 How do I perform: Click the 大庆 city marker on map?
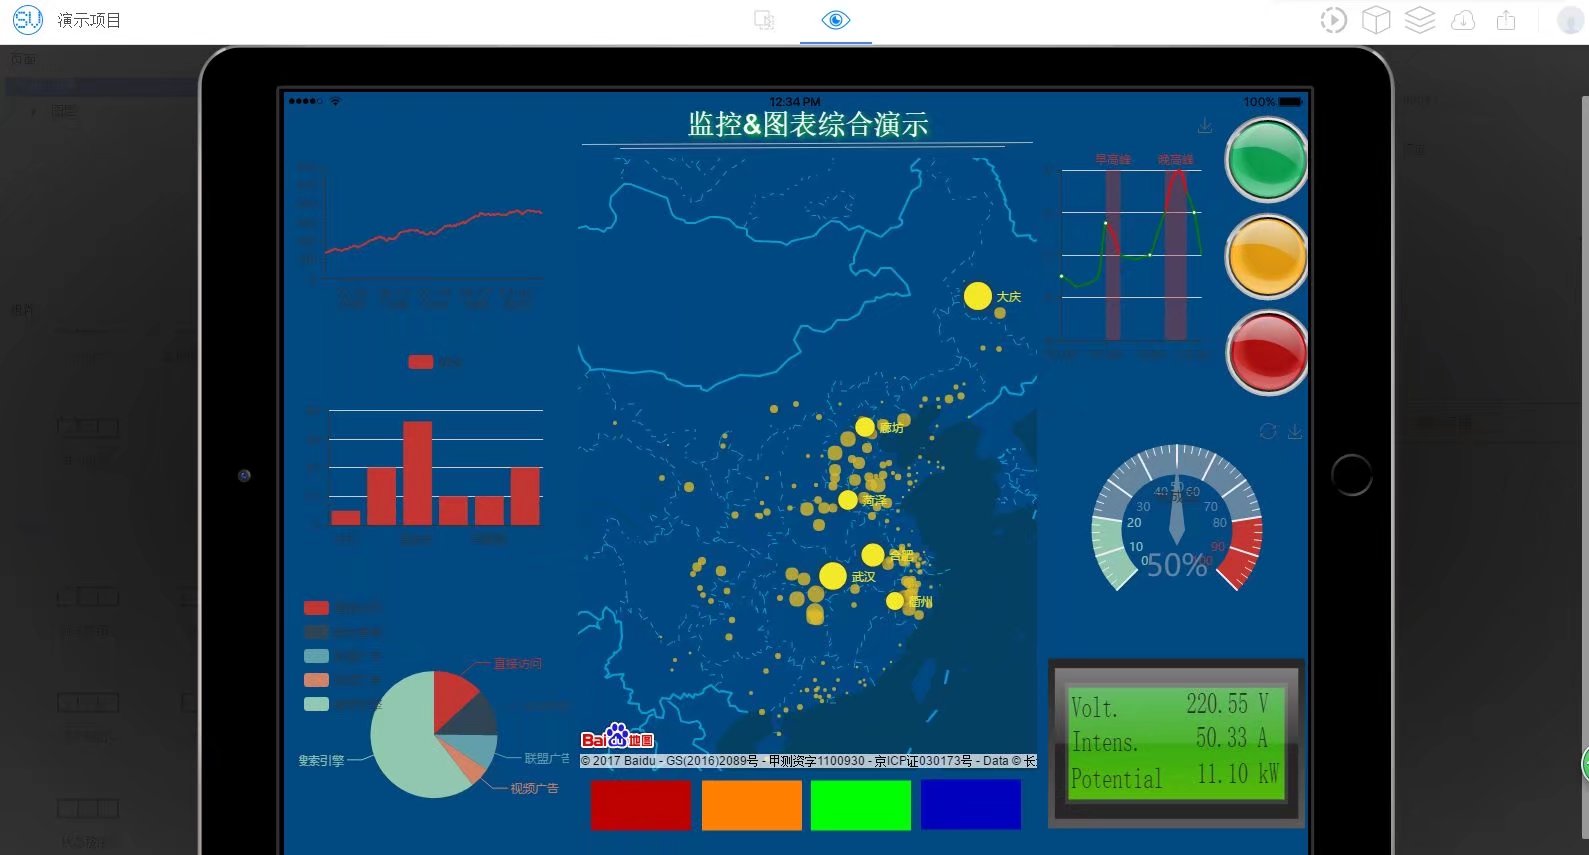[977, 296]
